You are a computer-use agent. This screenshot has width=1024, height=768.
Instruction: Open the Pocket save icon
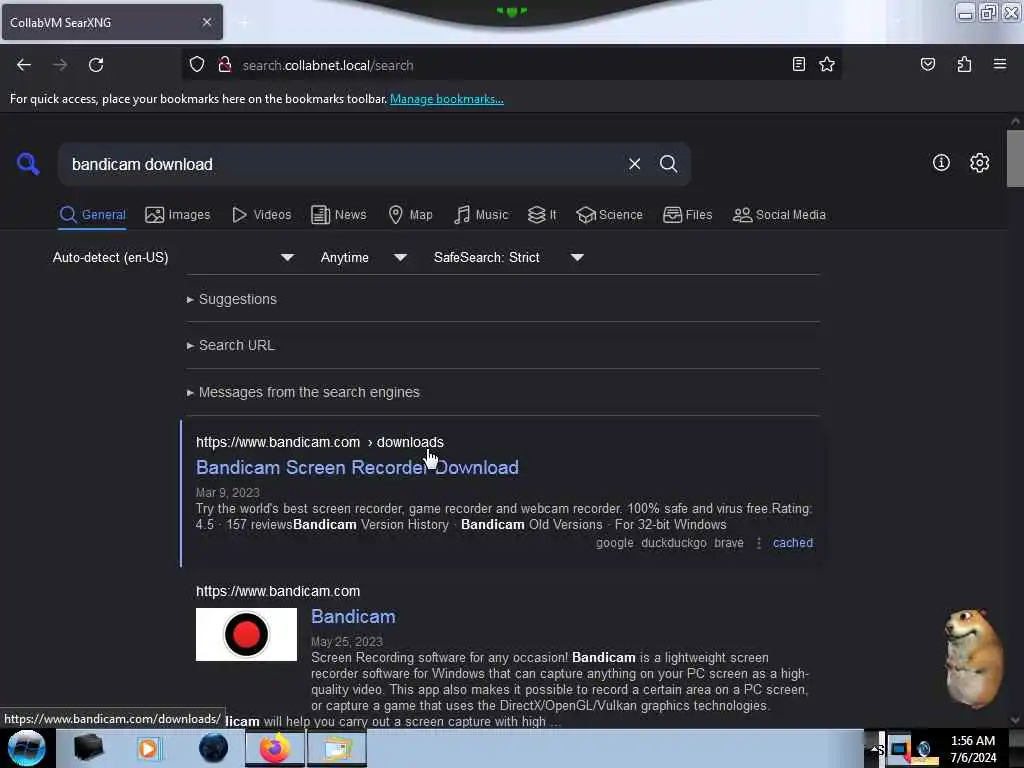[x=927, y=64]
